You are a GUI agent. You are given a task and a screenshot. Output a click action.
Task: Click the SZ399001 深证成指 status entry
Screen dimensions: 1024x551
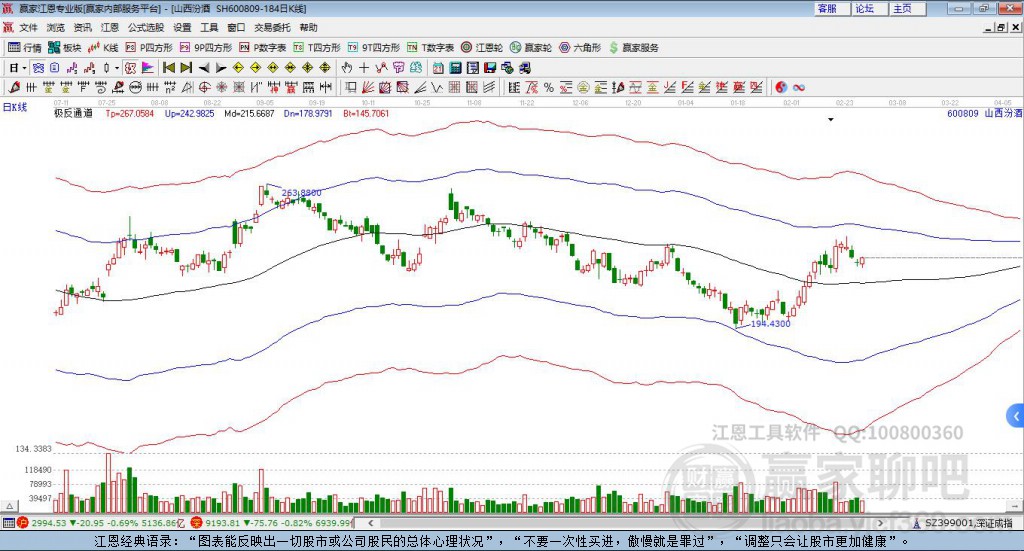pyautogui.click(x=964, y=523)
